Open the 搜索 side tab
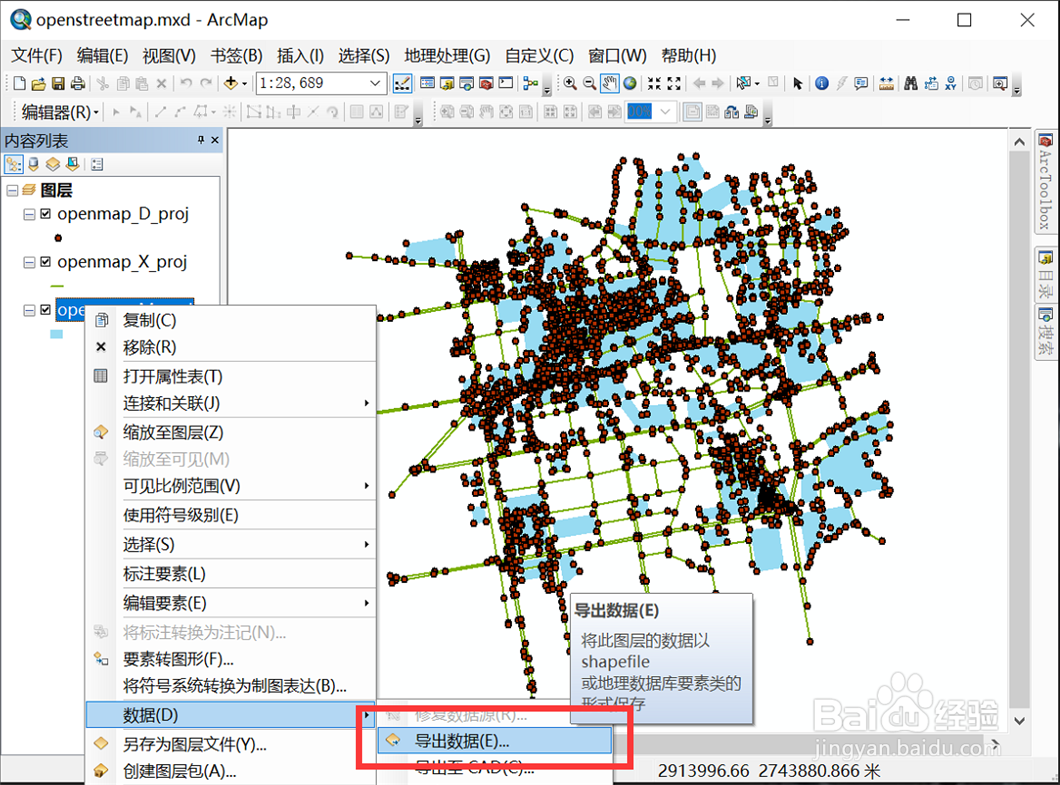This screenshot has width=1060, height=785. 1046,332
